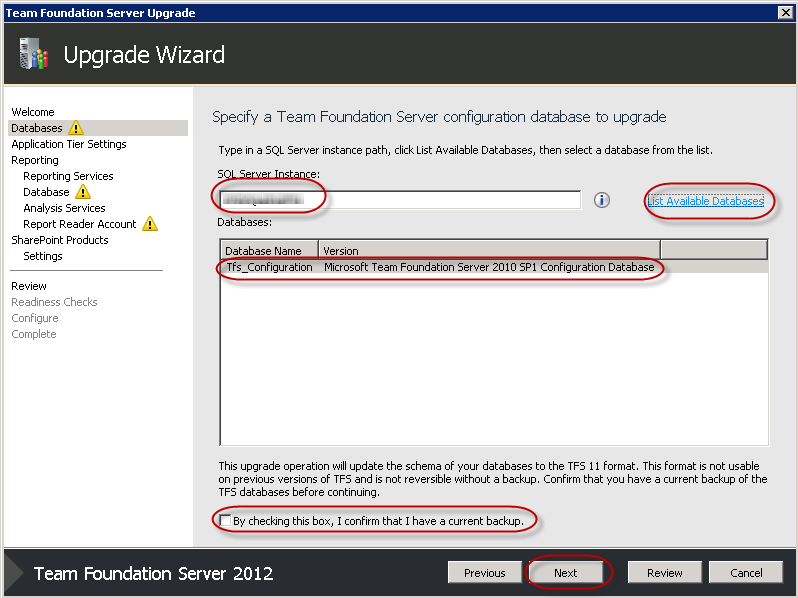Click the info icon beside SQL Server Instance field
Image resolution: width=798 pixels, height=598 pixels.
(602, 200)
